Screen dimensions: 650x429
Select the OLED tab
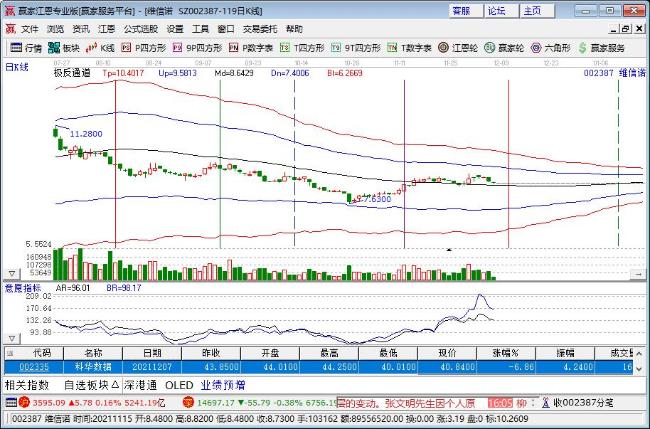[x=179, y=385]
